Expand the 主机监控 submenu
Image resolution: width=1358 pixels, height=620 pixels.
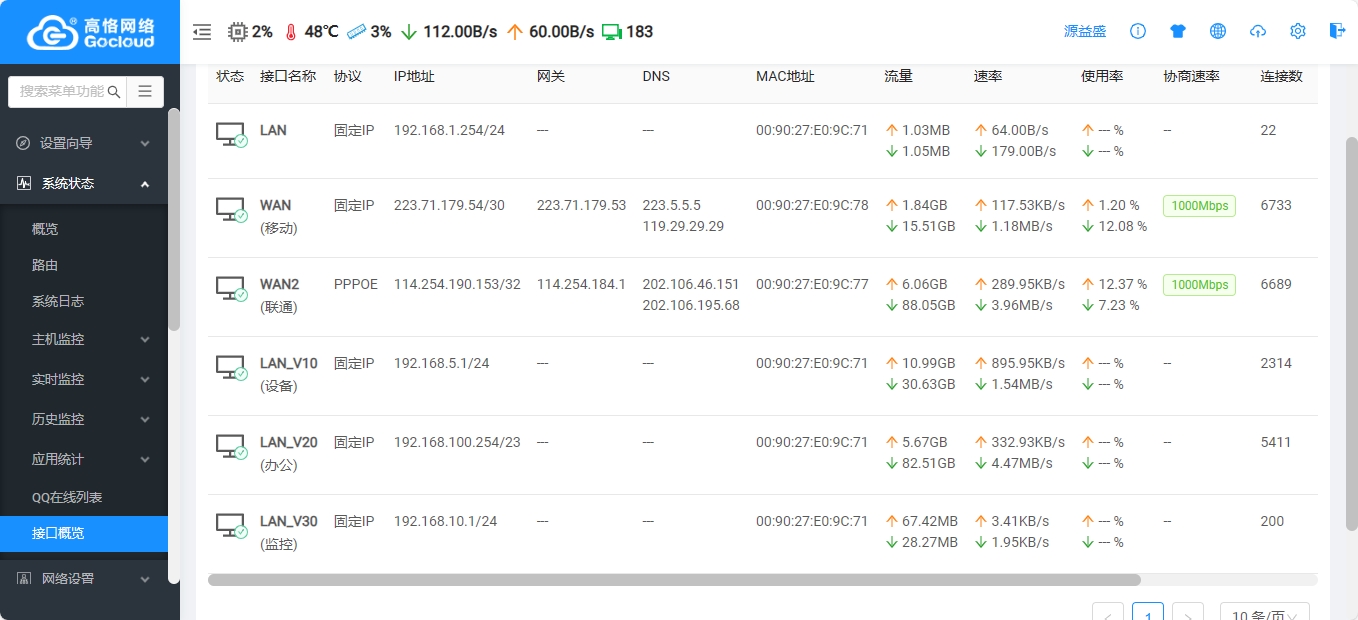(x=84, y=340)
